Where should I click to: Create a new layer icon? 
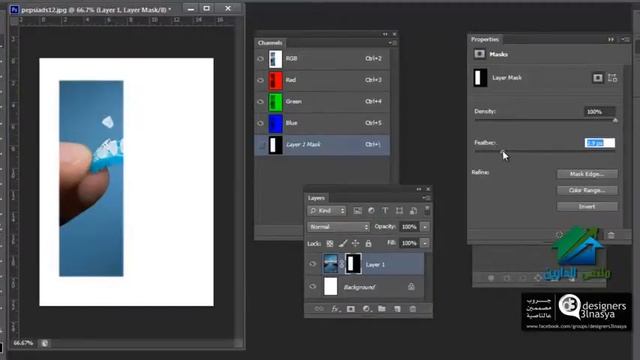[x=397, y=309]
